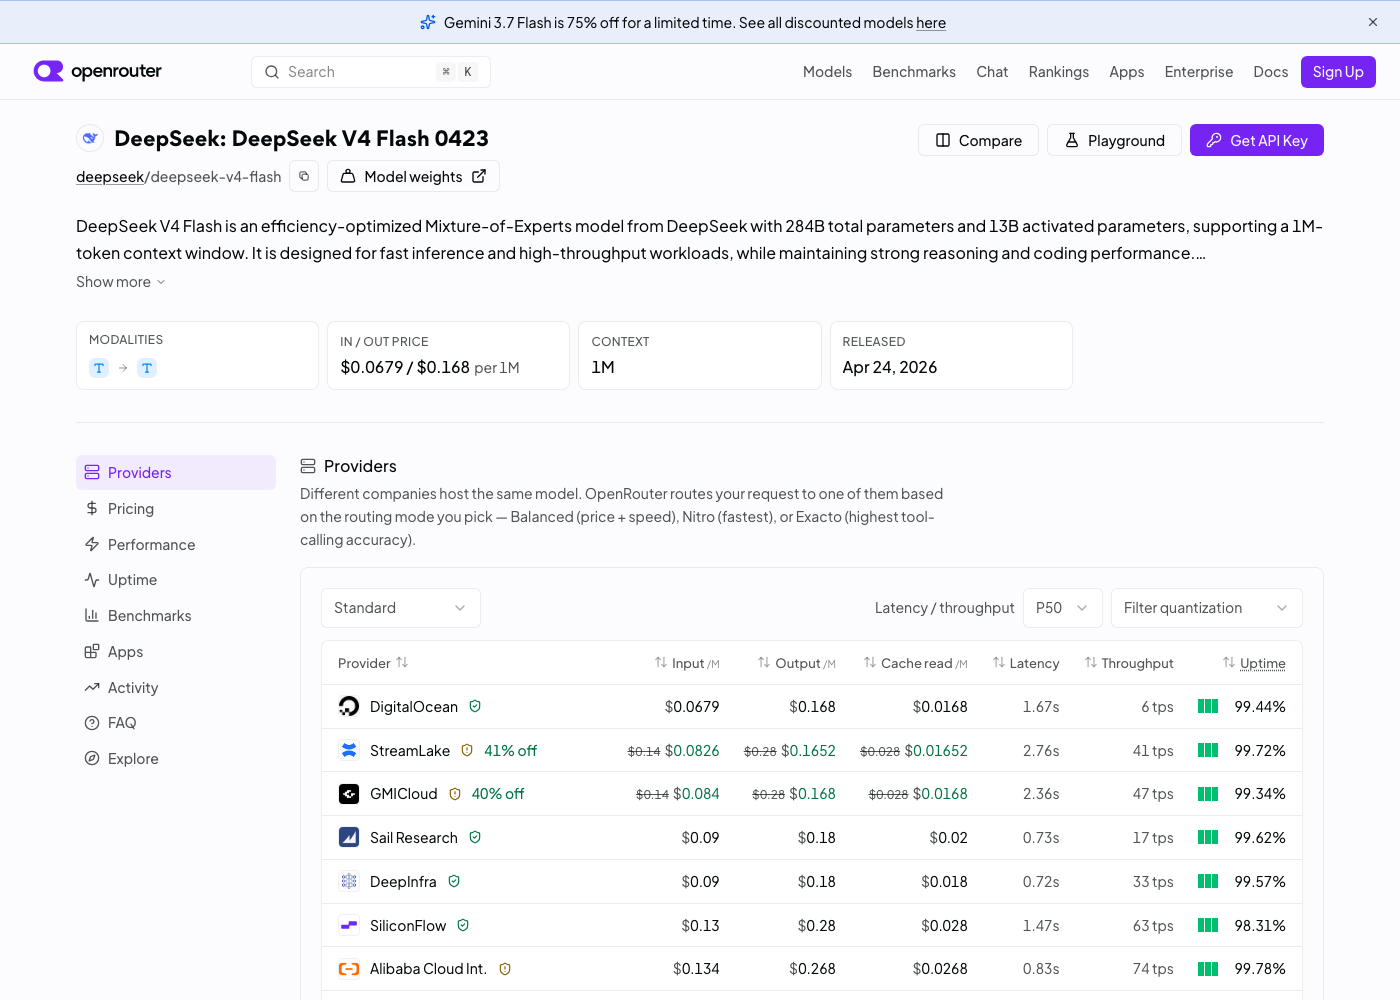1400x1000 pixels.
Task: Open Benchmarks in the sidebar
Action: 176,616
